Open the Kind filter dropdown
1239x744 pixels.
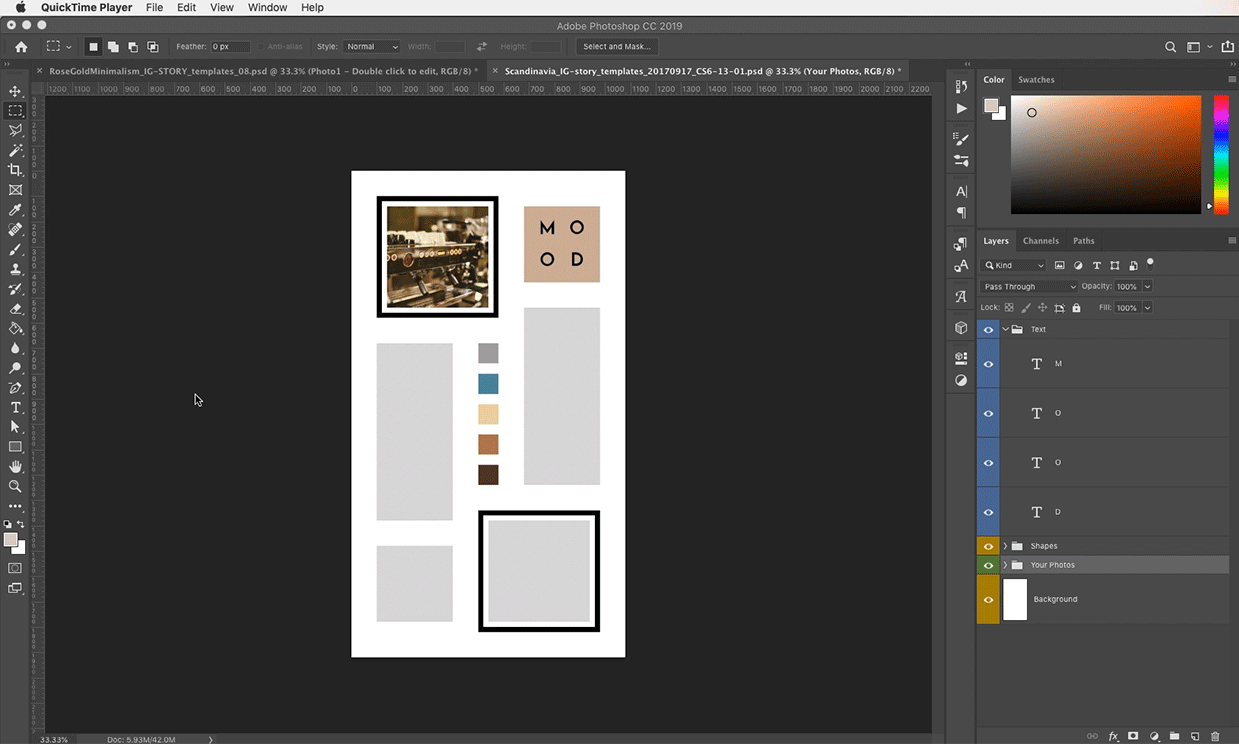tap(1014, 265)
